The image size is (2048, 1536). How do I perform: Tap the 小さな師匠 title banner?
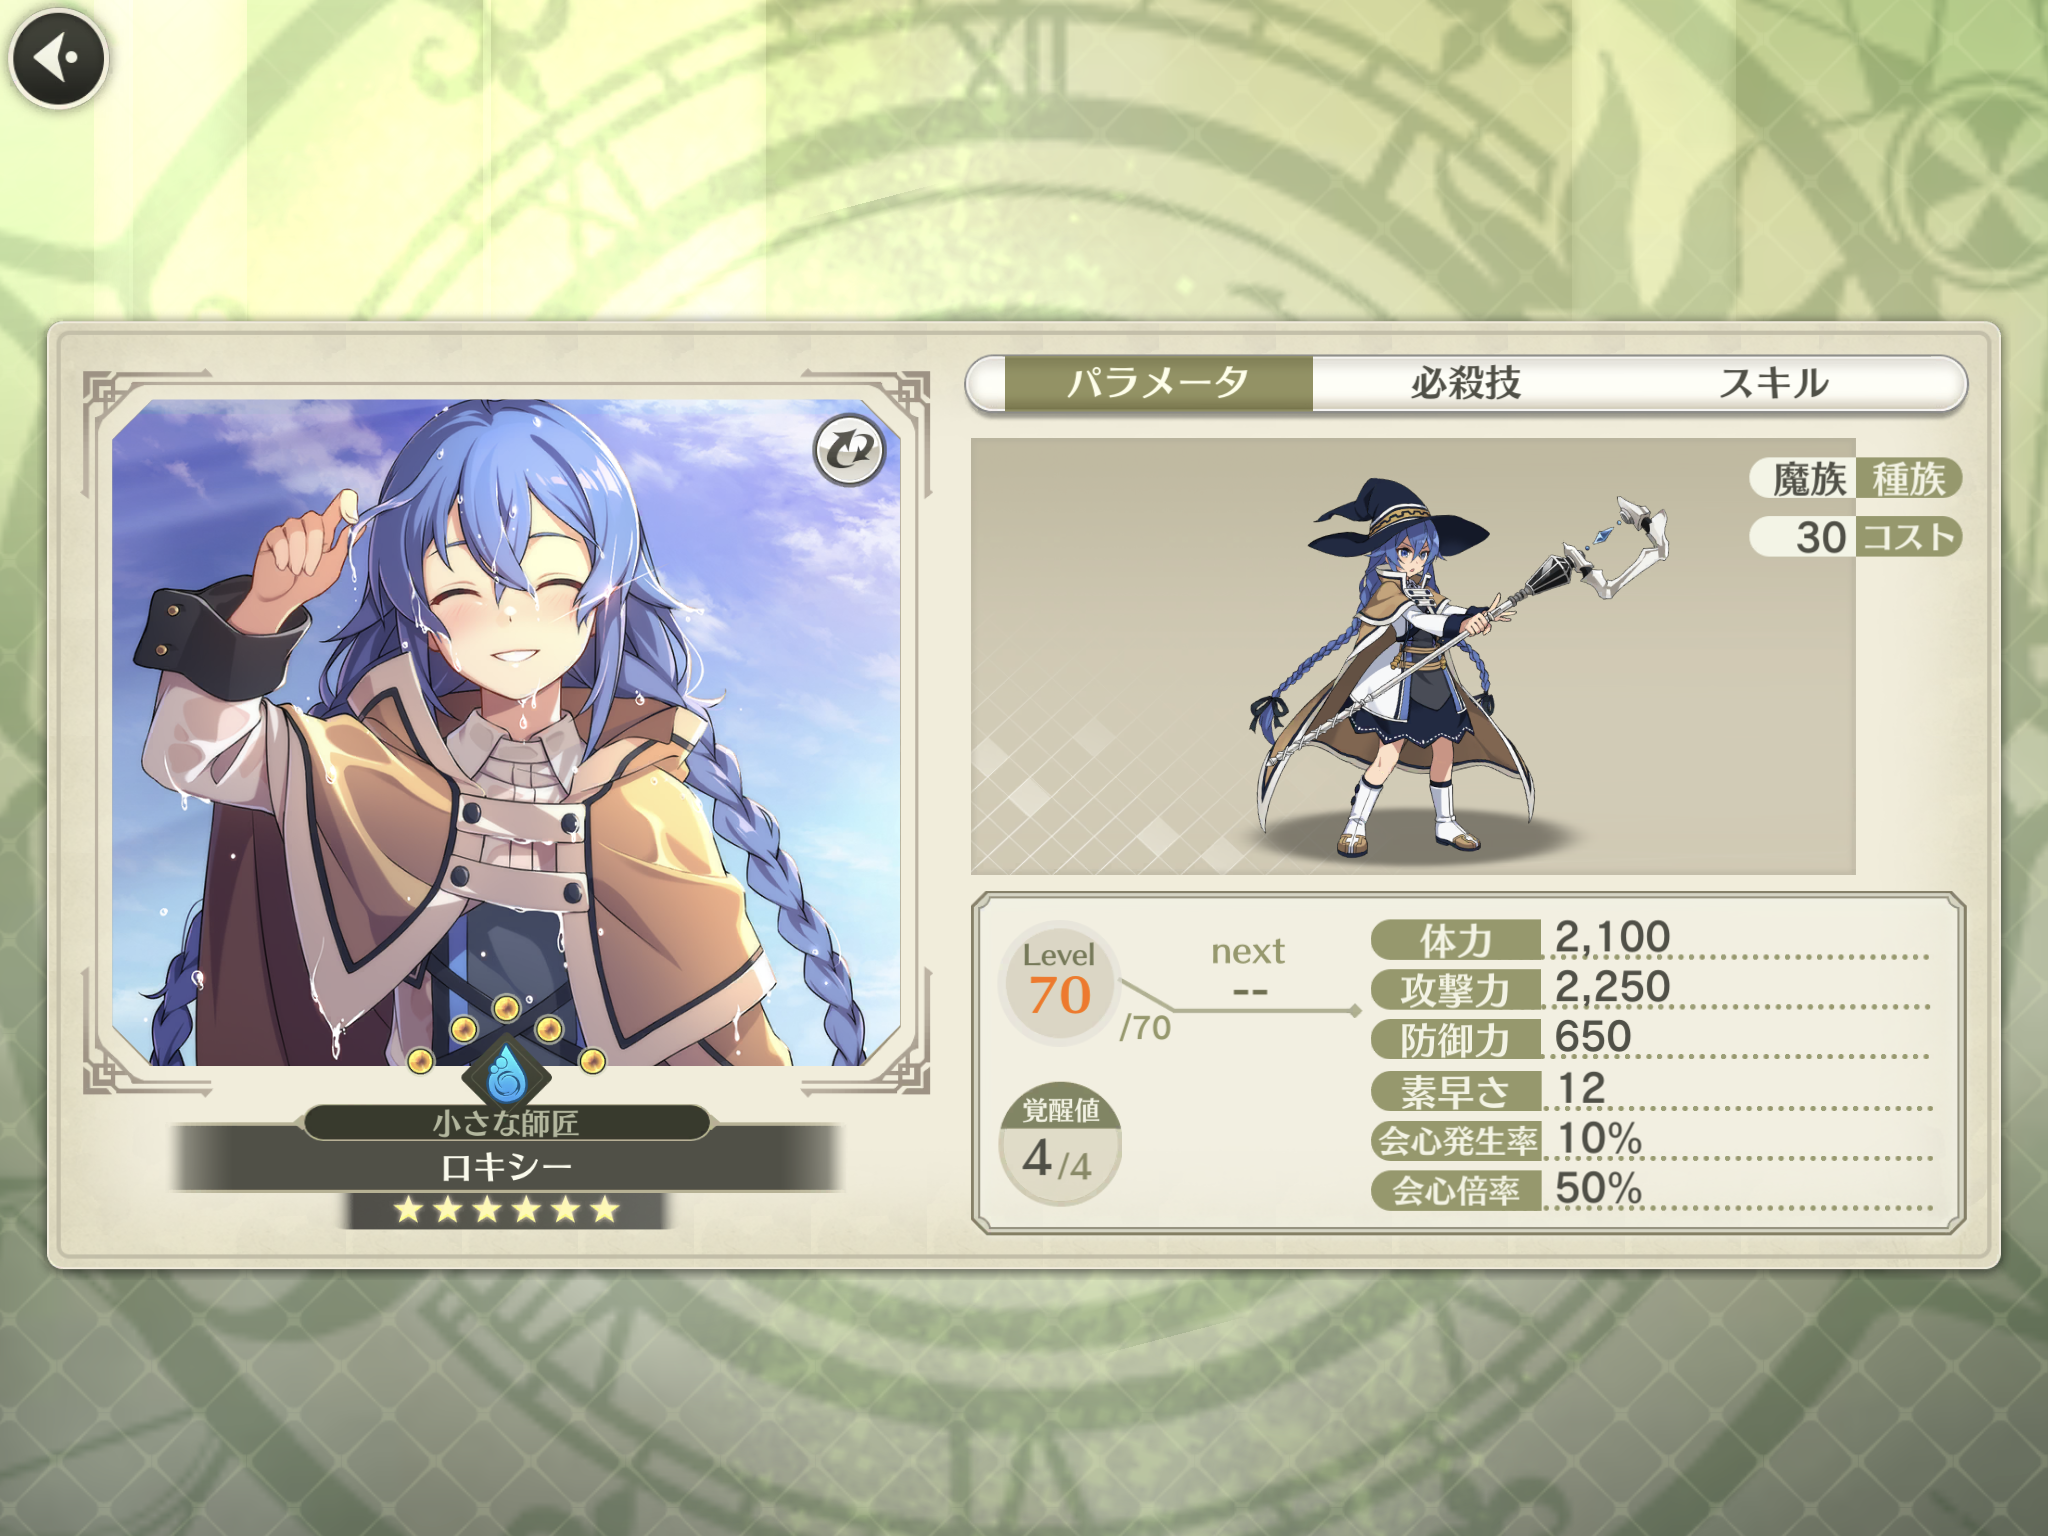tap(506, 1123)
